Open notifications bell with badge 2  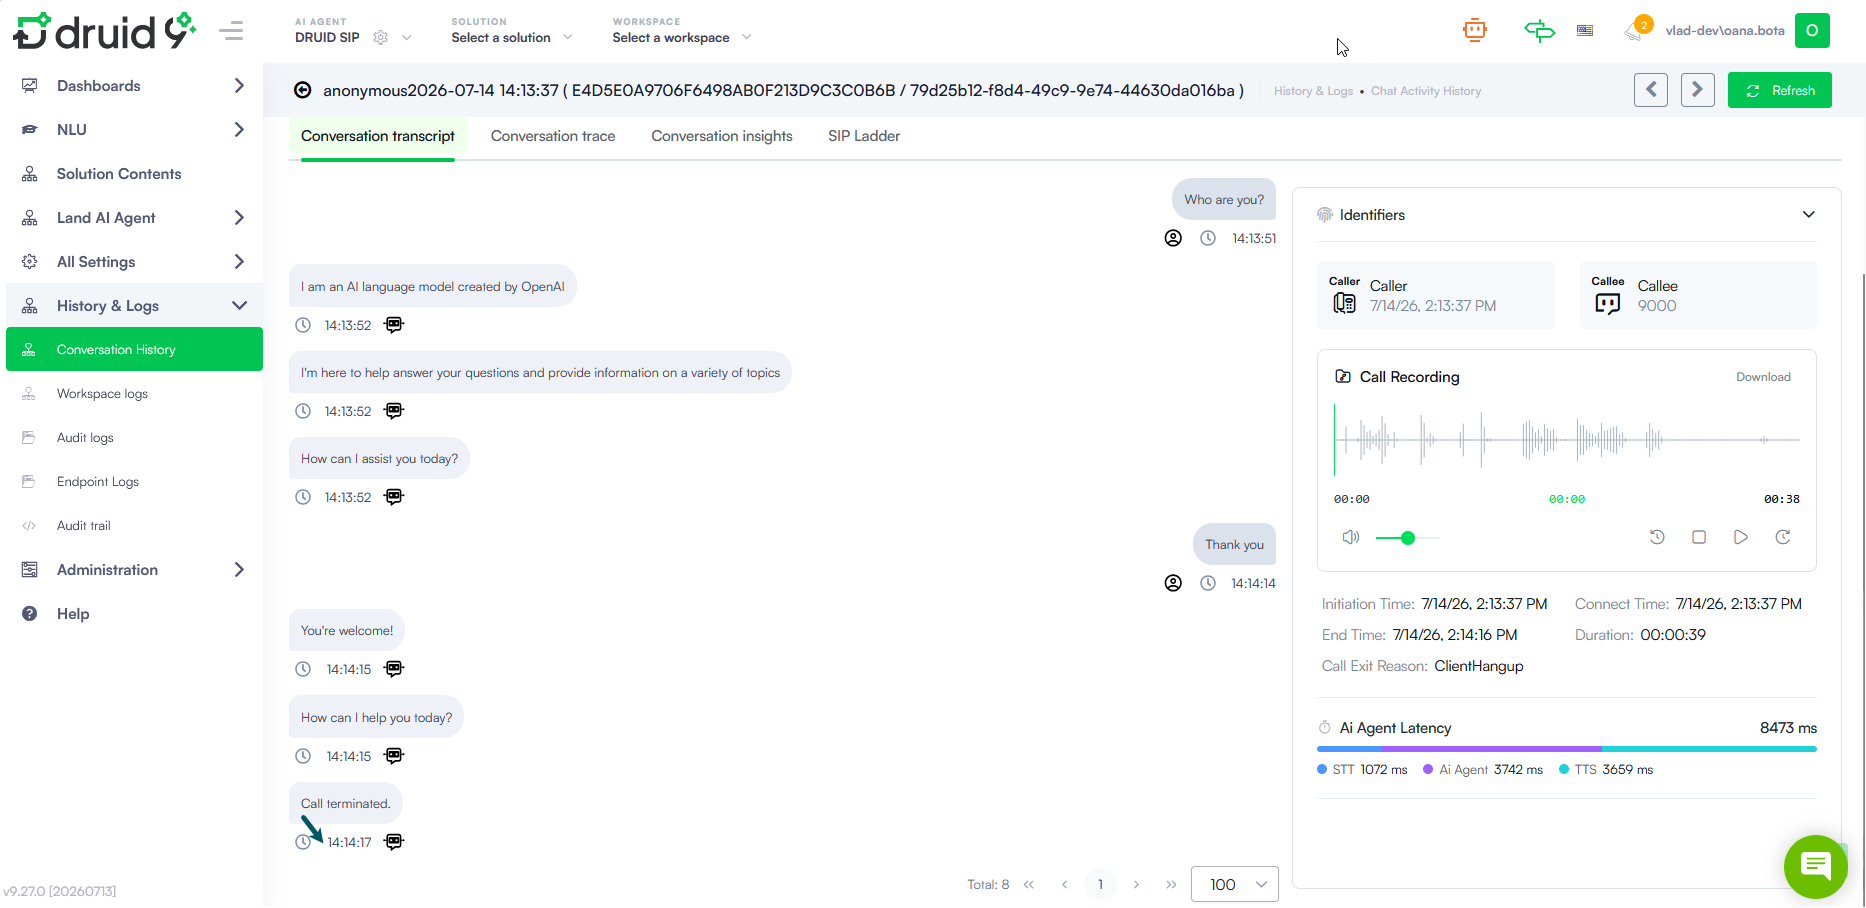click(x=1637, y=29)
